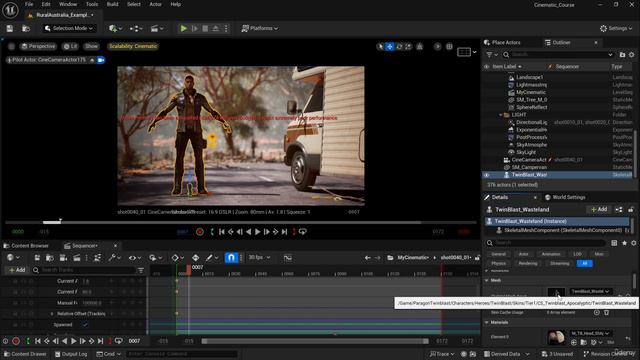Open the Perspective viewport options

38,46
